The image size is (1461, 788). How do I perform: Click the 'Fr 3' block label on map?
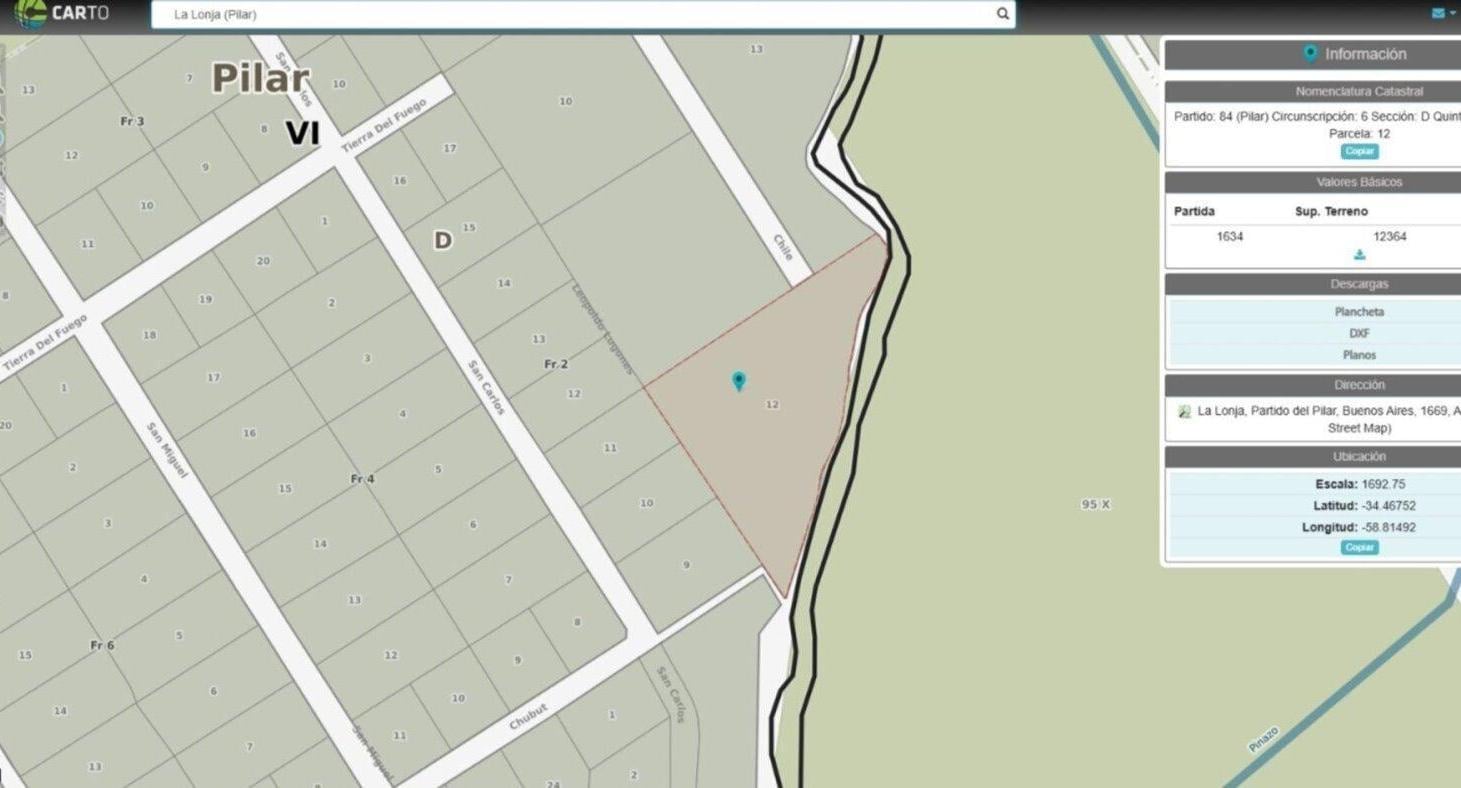(132, 121)
